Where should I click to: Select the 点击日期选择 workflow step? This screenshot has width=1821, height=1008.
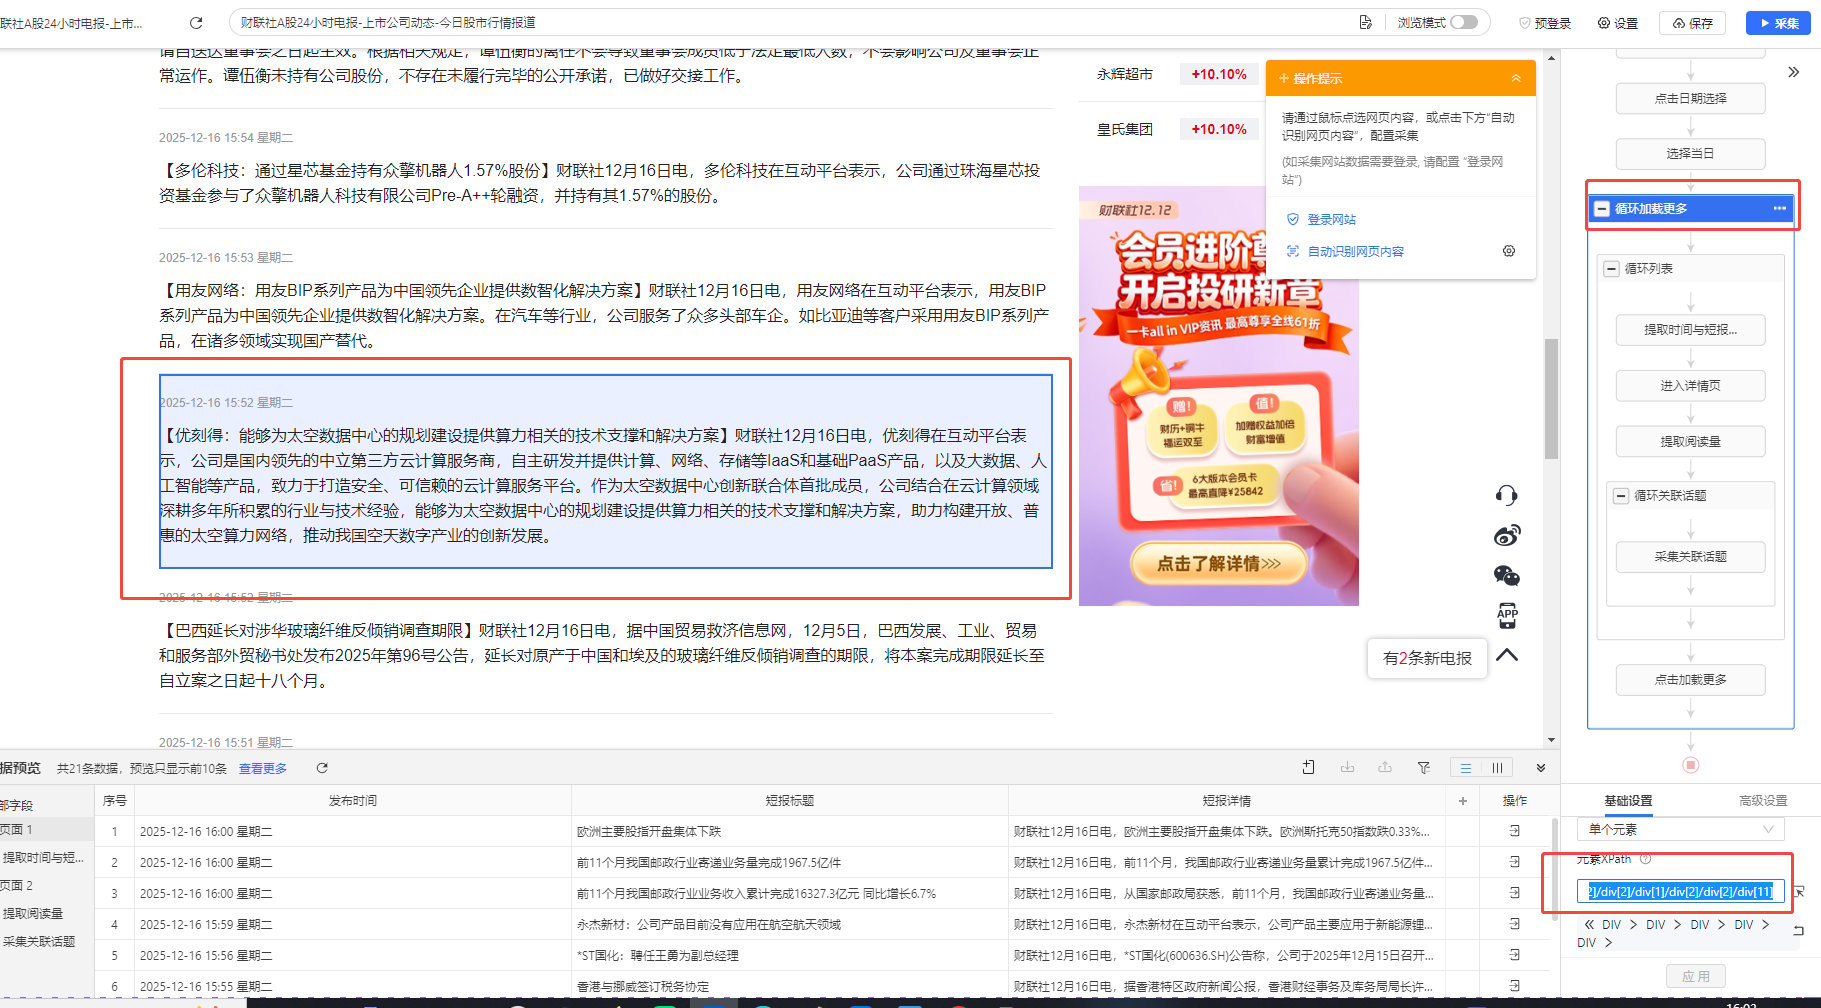tap(1690, 98)
